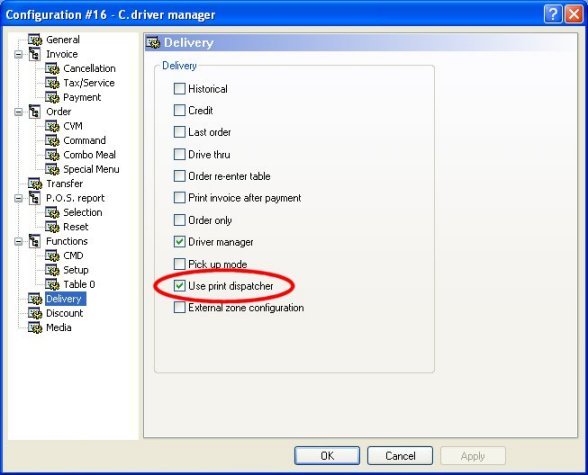The height and width of the screenshot is (475, 588).
Task: Toggle the Use print dispatcher checkbox
Action: tap(180, 286)
